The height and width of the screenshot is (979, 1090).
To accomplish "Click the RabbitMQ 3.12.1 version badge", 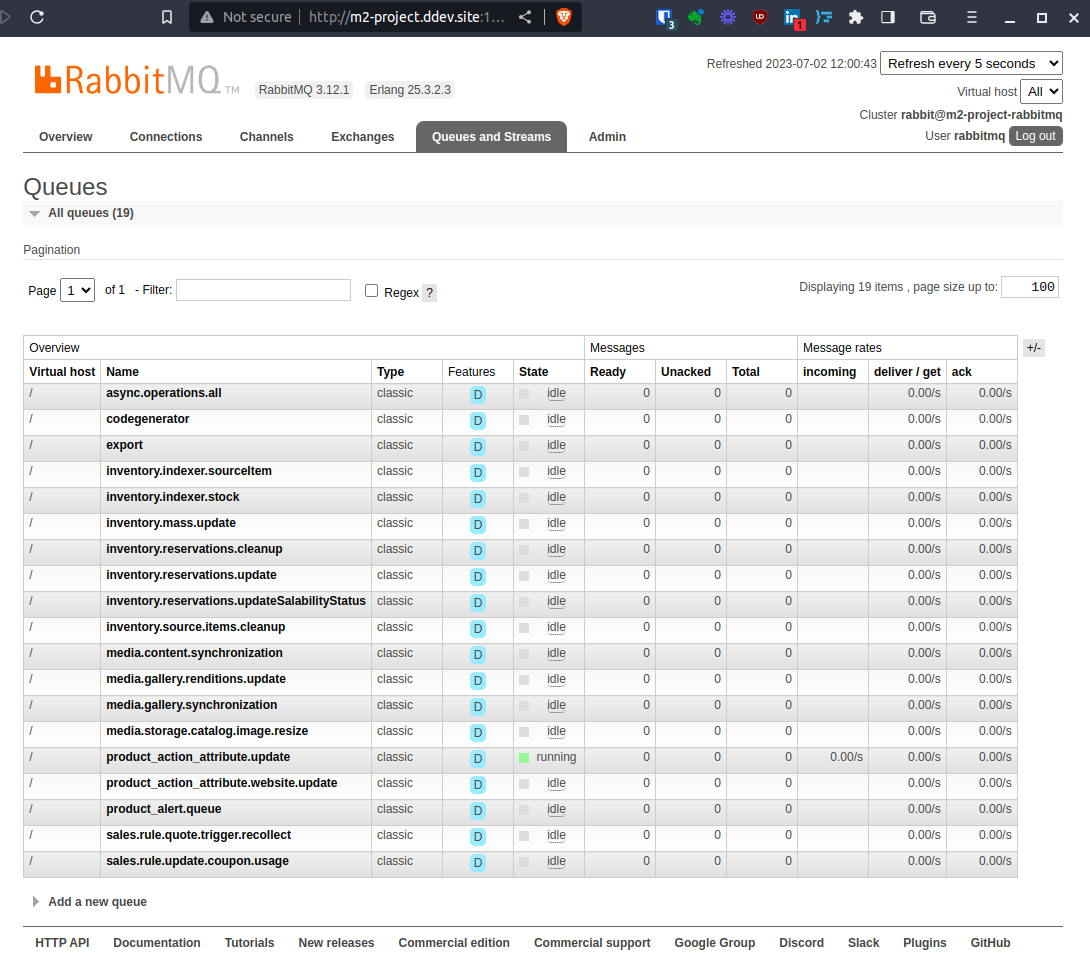I will point(304,90).
